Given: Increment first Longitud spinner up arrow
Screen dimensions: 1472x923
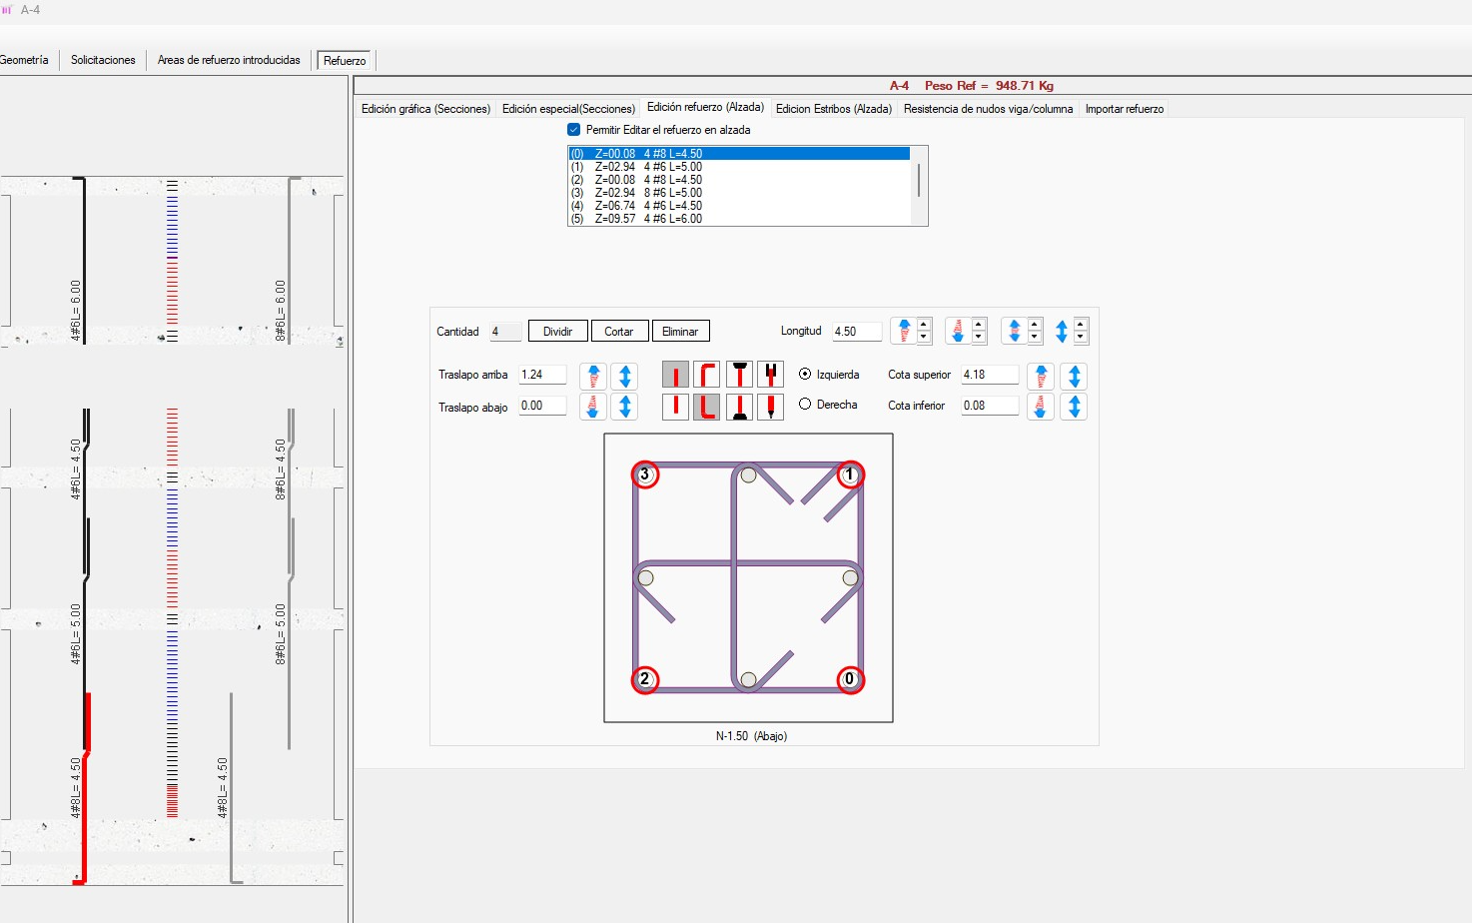Looking at the screenshot, I should point(924,325).
